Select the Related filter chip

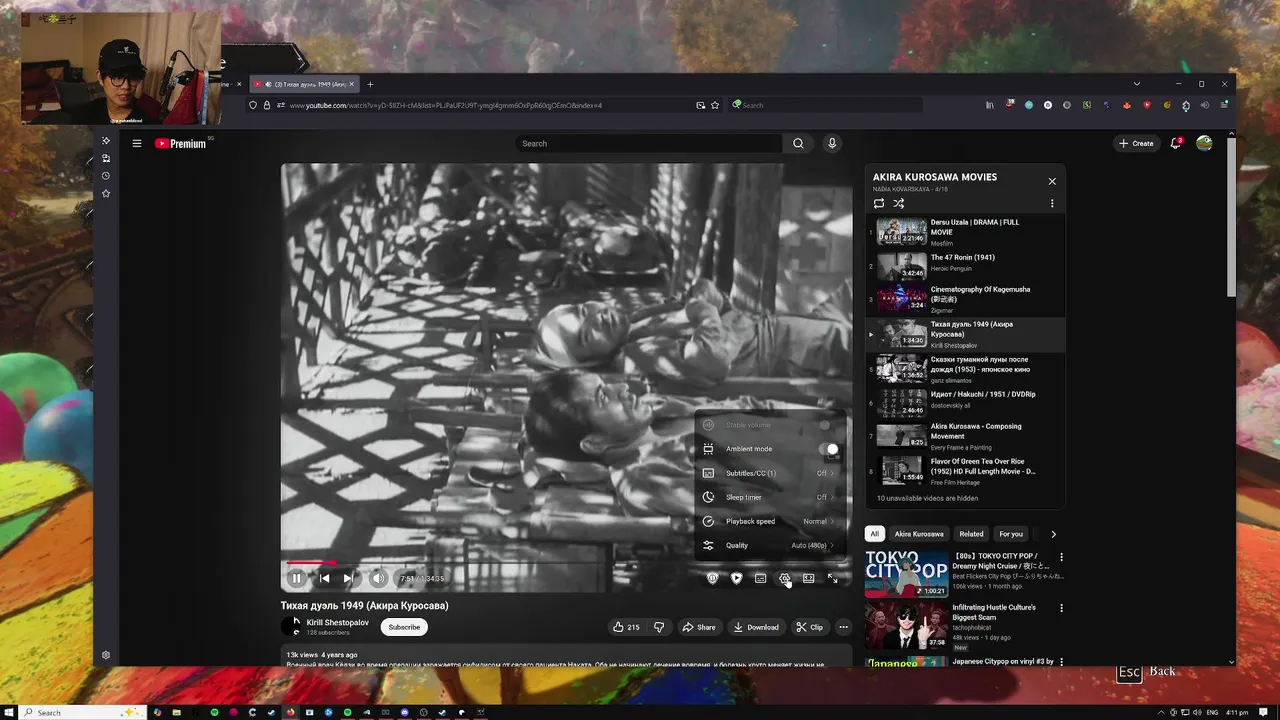(x=971, y=534)
